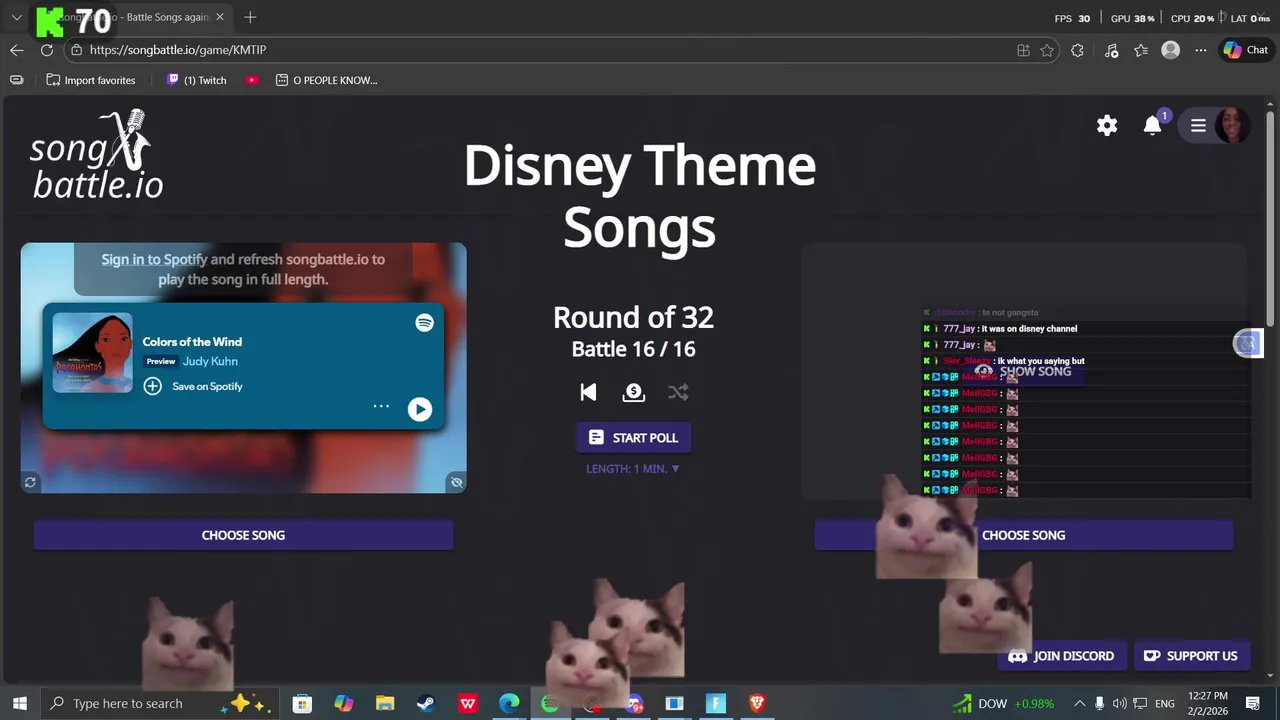The image size is (1280, 720).
Task: Open the media control music icon
Action: (1111, 50)
